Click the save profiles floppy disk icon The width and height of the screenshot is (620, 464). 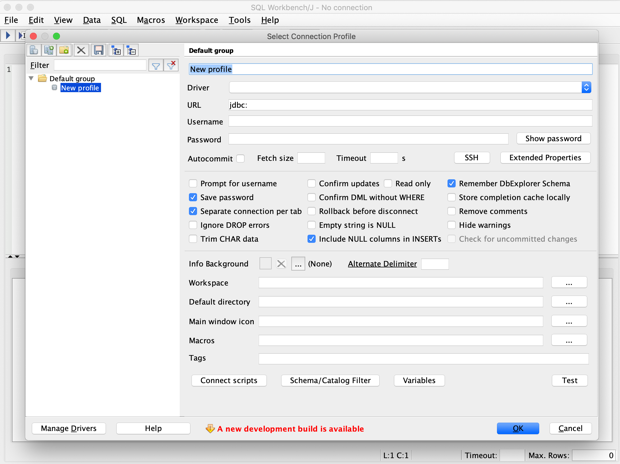coord(99,50)
